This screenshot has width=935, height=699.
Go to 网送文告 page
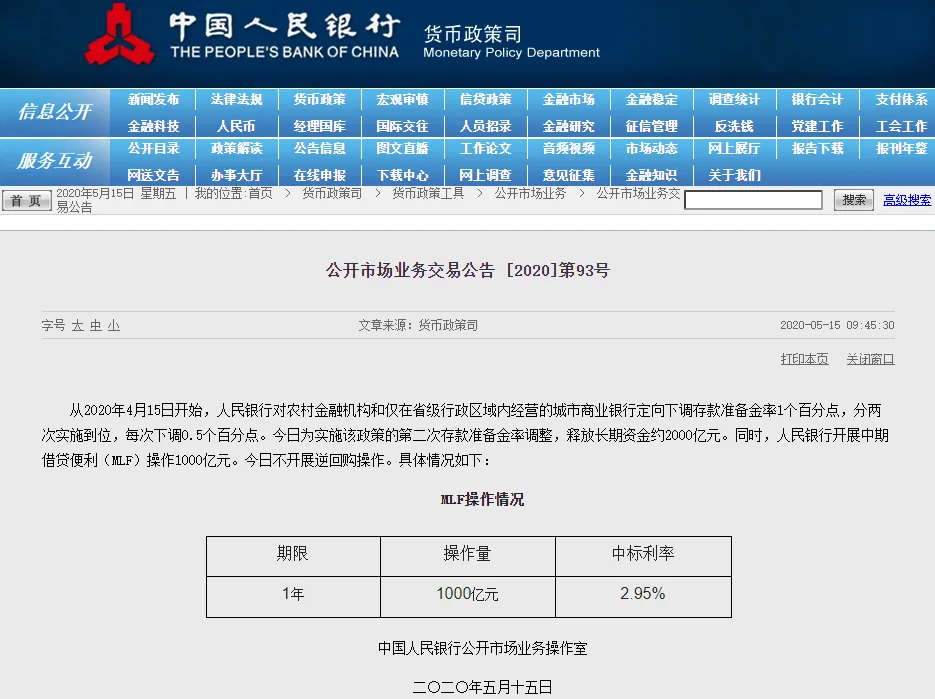coord(153,175)
